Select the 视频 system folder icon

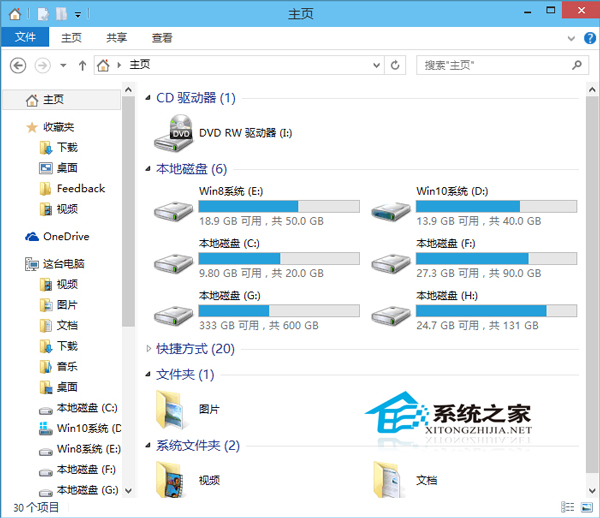coord(172,479)
